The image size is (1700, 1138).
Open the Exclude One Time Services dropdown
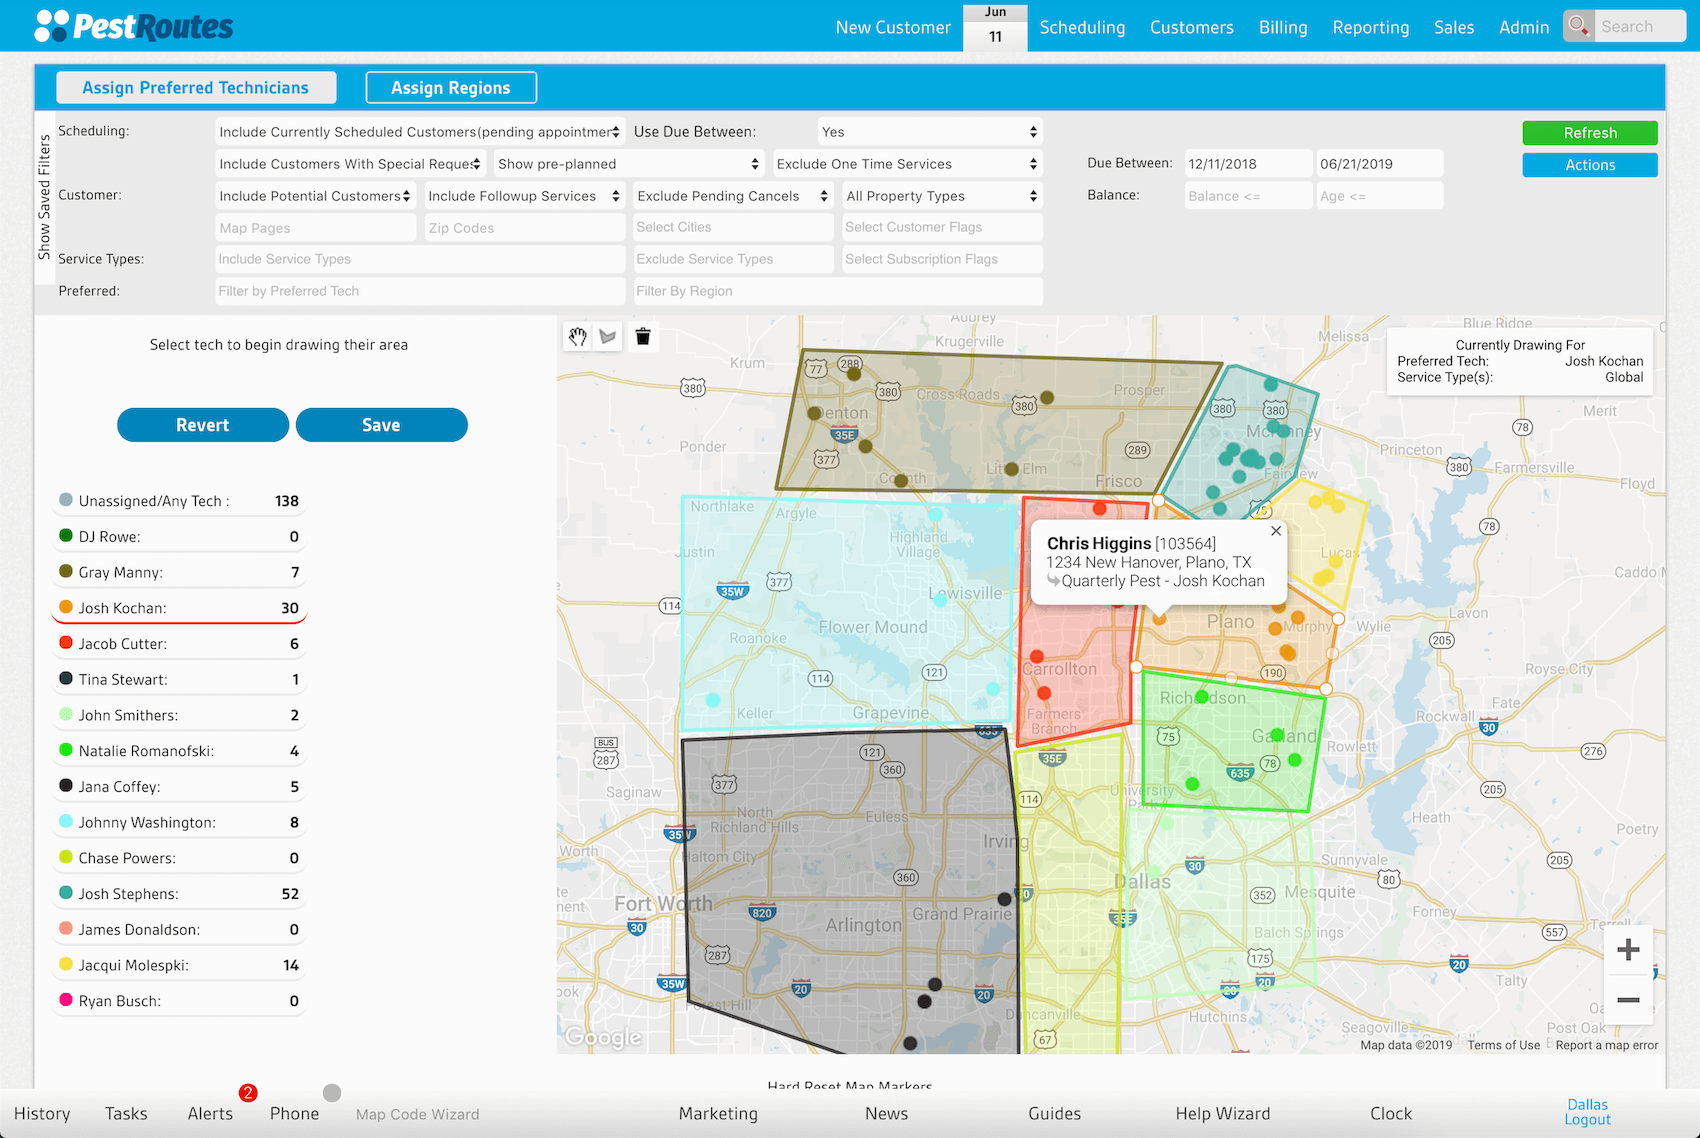tap(906, 164)
